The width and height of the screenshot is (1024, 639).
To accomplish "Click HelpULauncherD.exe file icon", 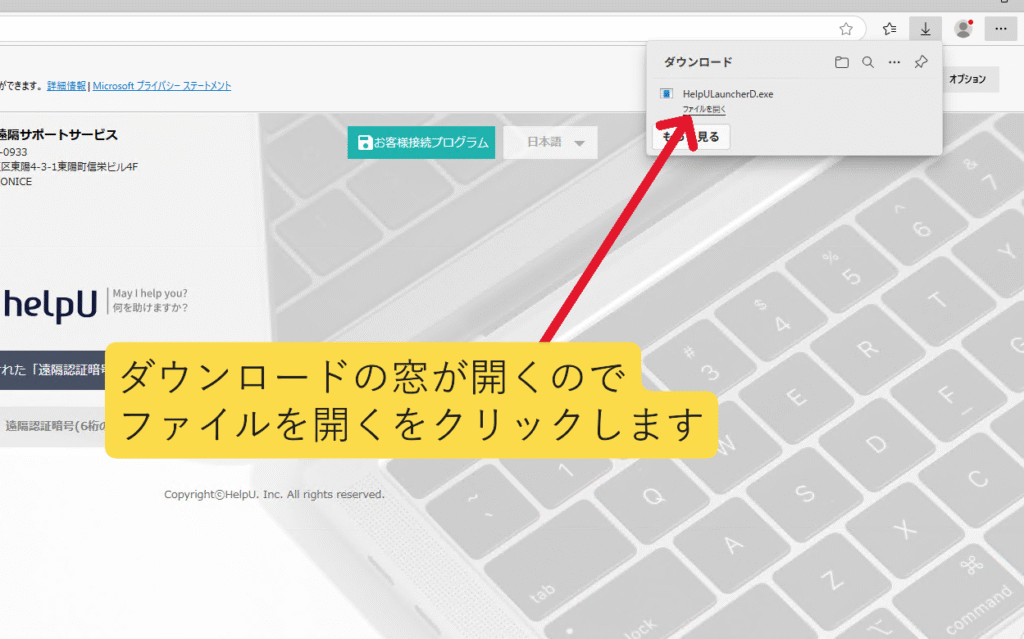I will [x=666, y=94].
